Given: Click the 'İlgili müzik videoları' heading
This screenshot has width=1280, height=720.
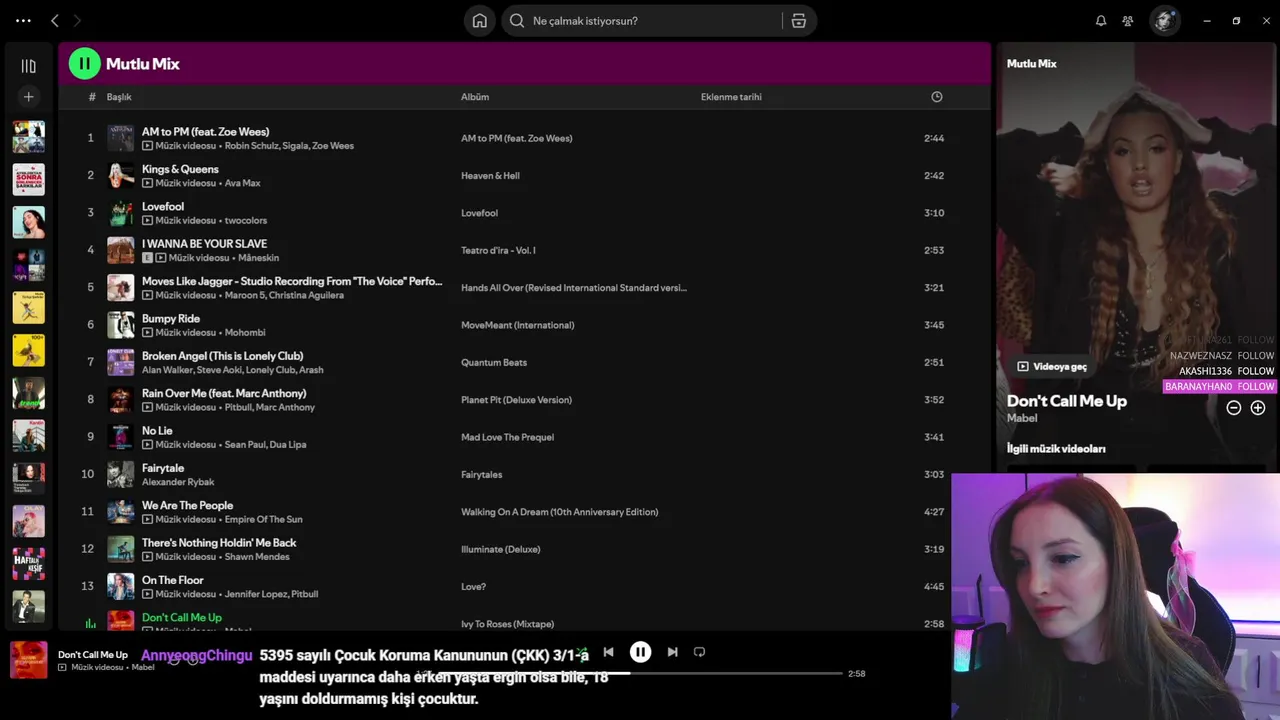Looking at the screenshot, I should 1056,449.
